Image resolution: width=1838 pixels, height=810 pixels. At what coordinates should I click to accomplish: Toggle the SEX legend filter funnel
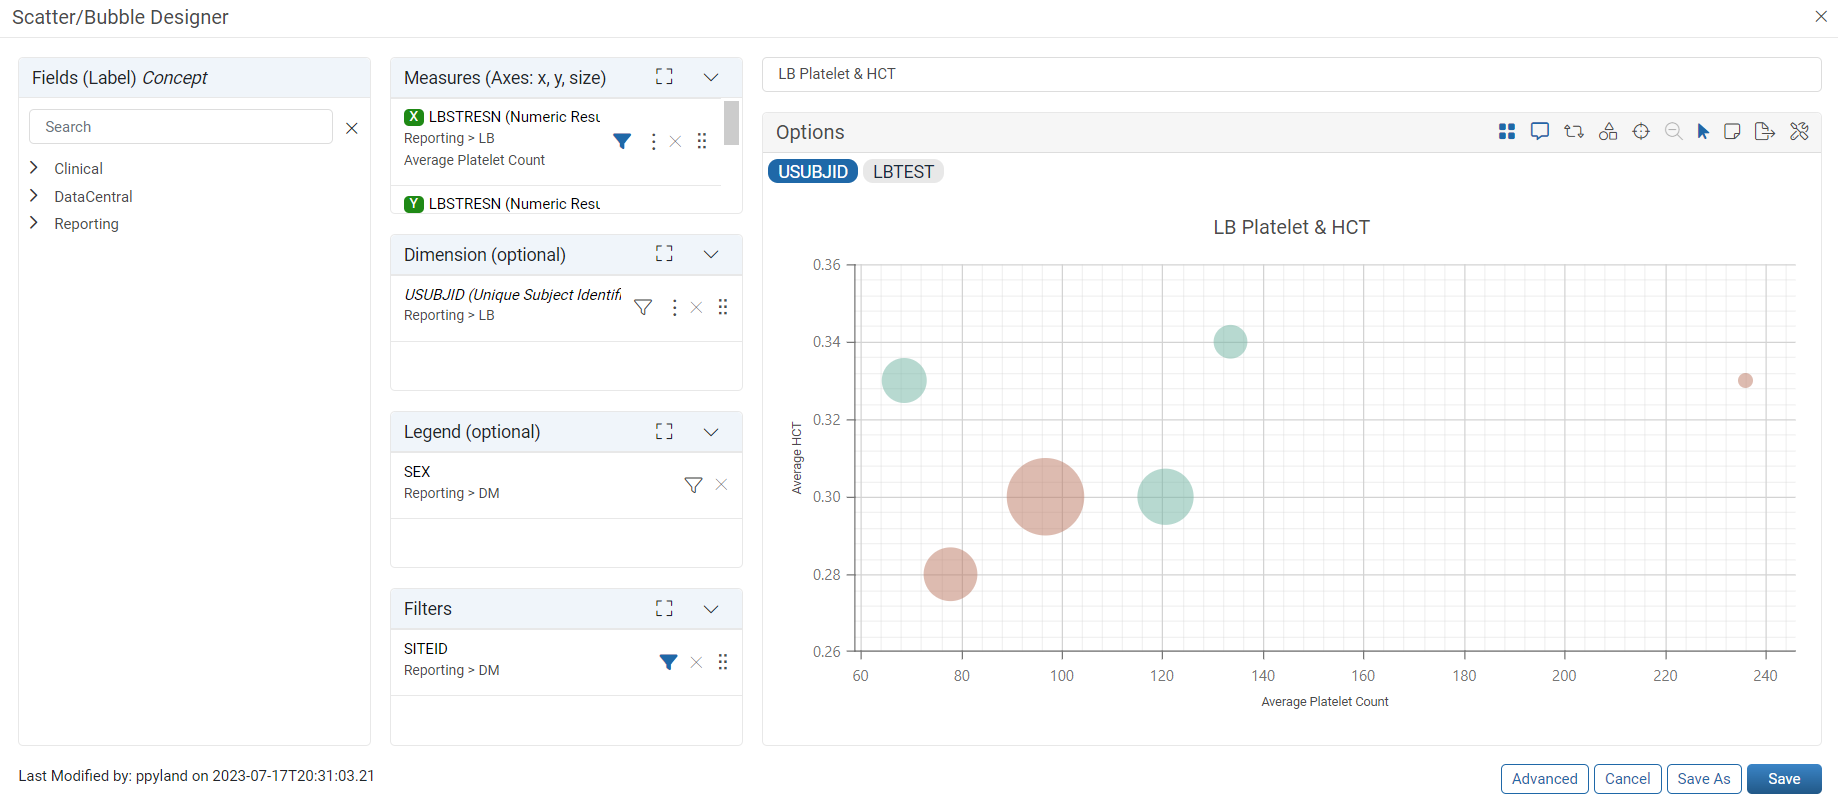[693, 485]
